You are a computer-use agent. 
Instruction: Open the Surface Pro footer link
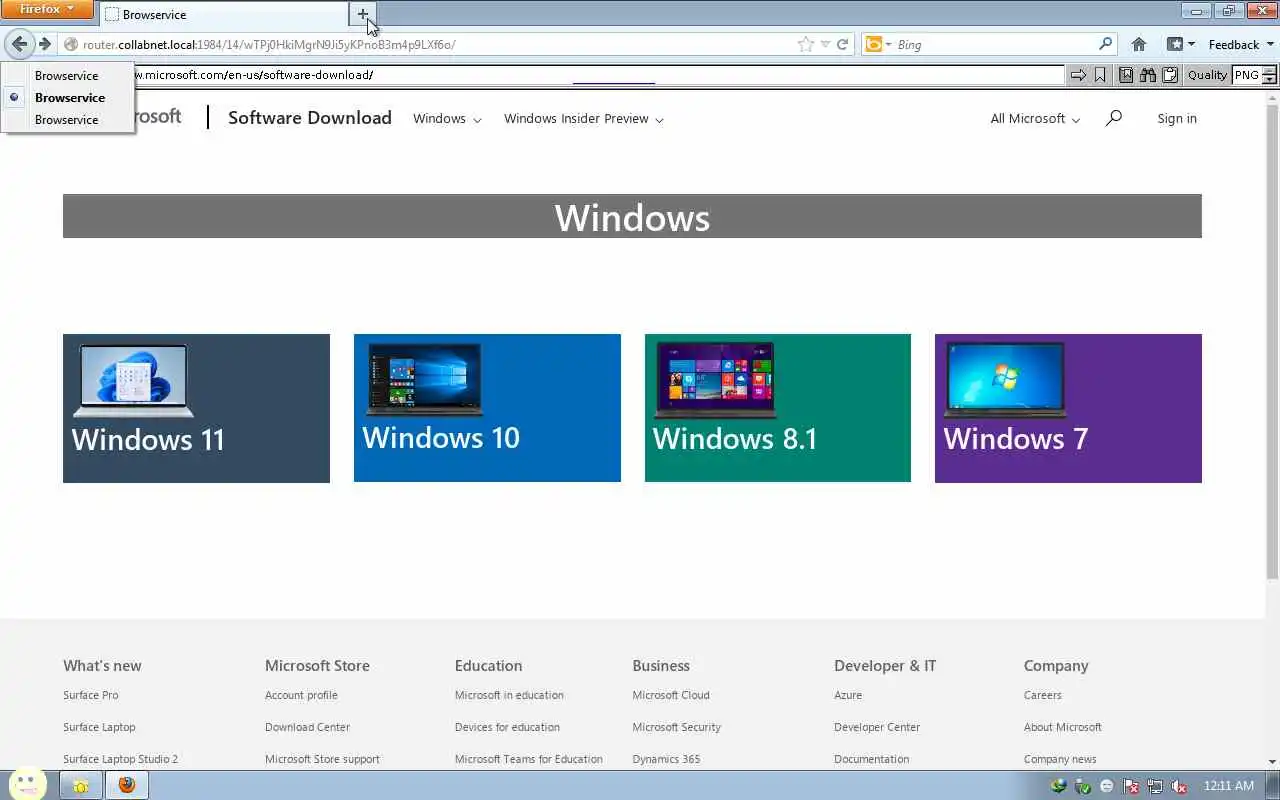(x=90, y=695)
